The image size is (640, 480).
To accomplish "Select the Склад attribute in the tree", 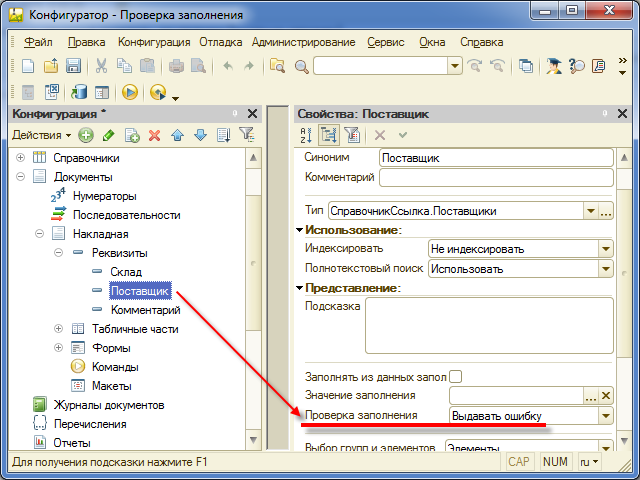I will tap(125, 272).
